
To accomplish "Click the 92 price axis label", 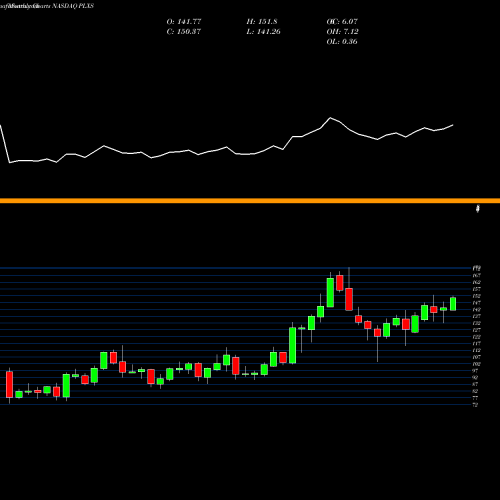I will pyautogui.click(x=476, y=377).
